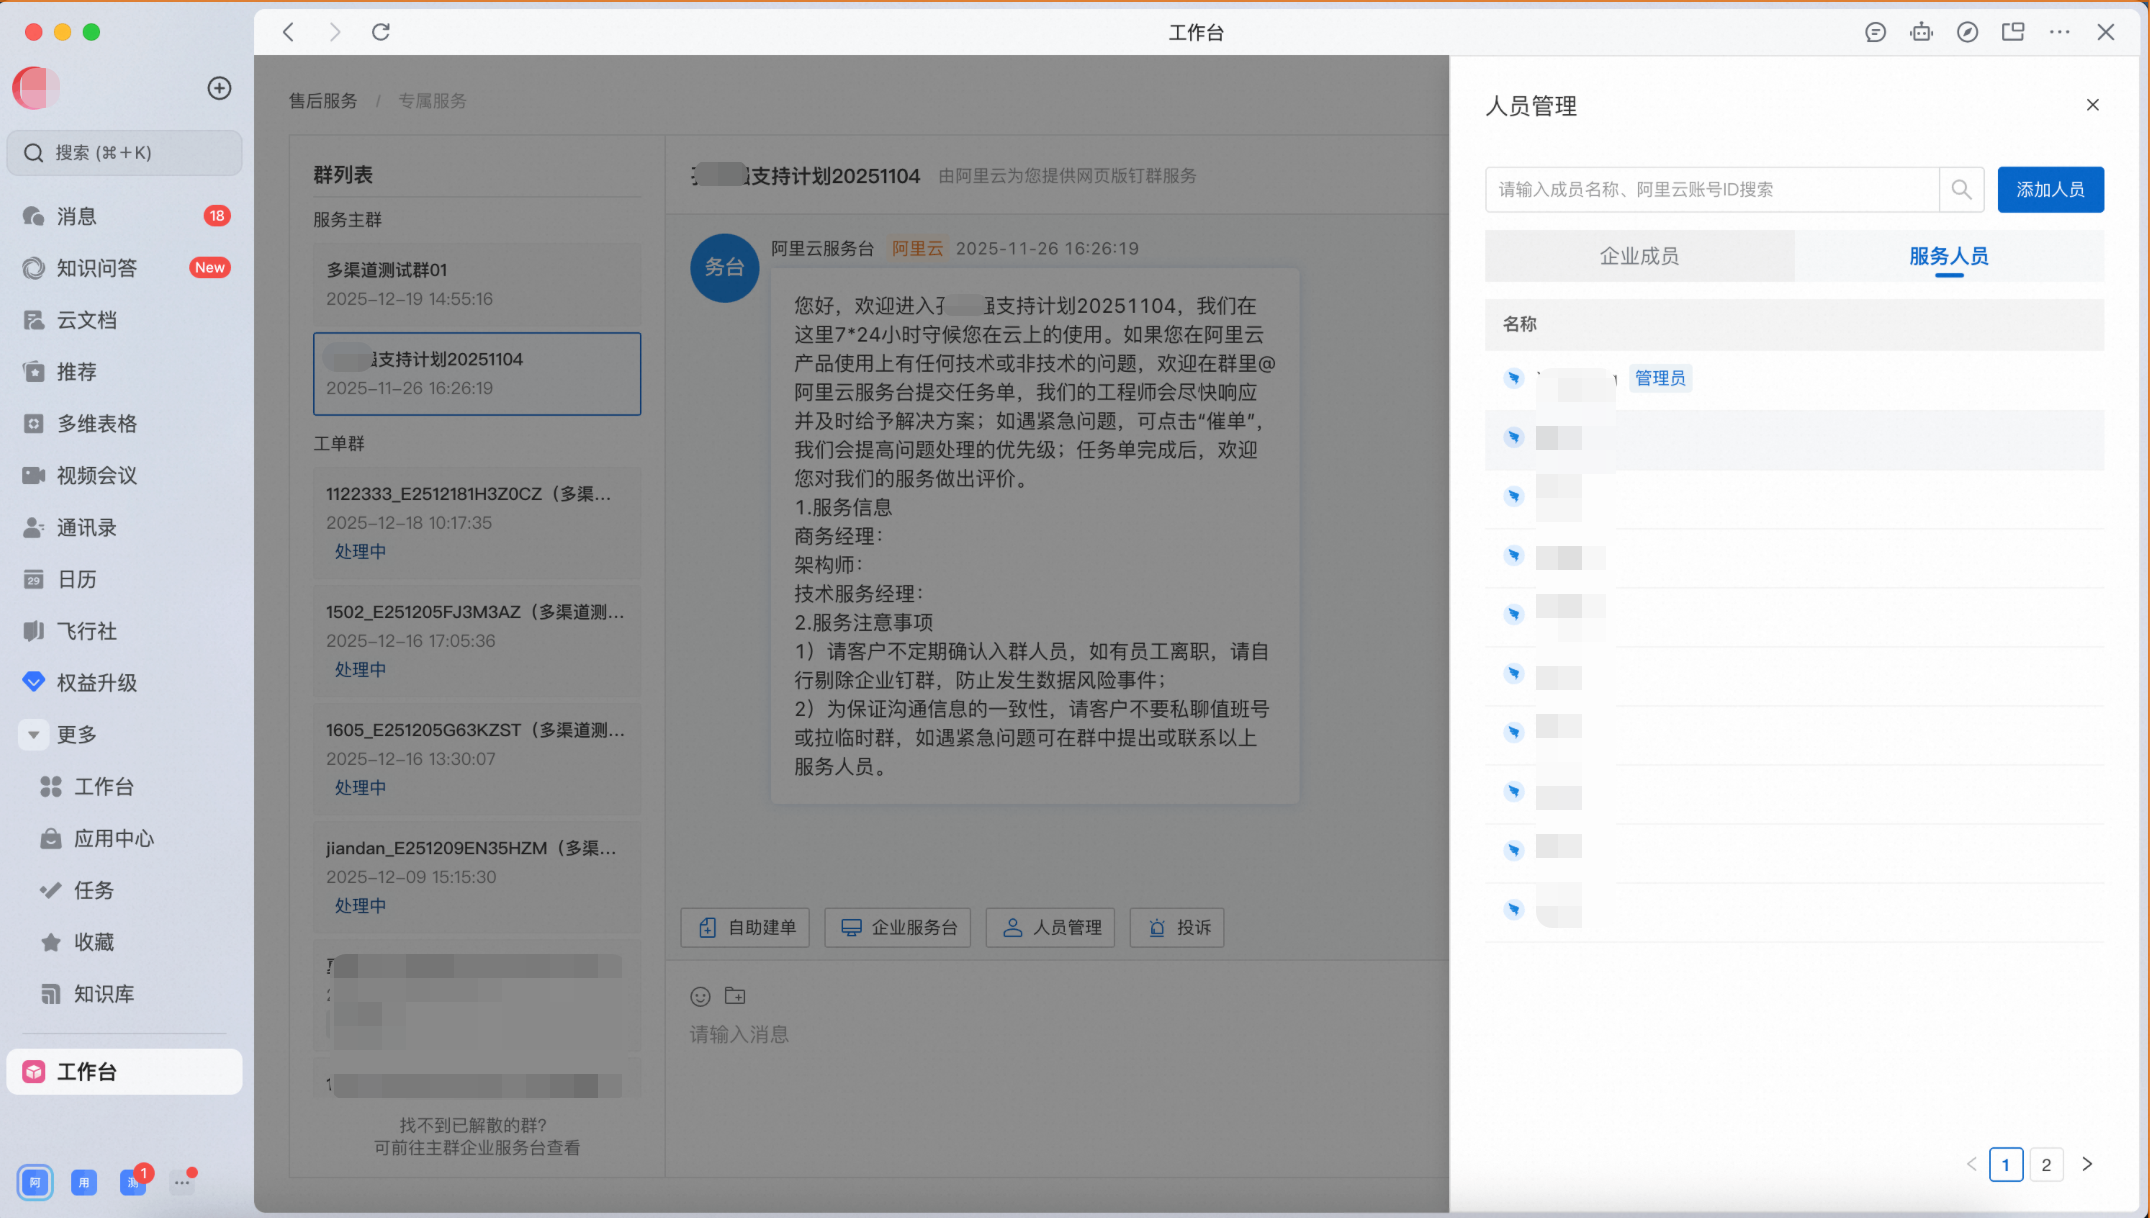
Task: Switch to the 企业成员 tab
Action: point(1639,256)
